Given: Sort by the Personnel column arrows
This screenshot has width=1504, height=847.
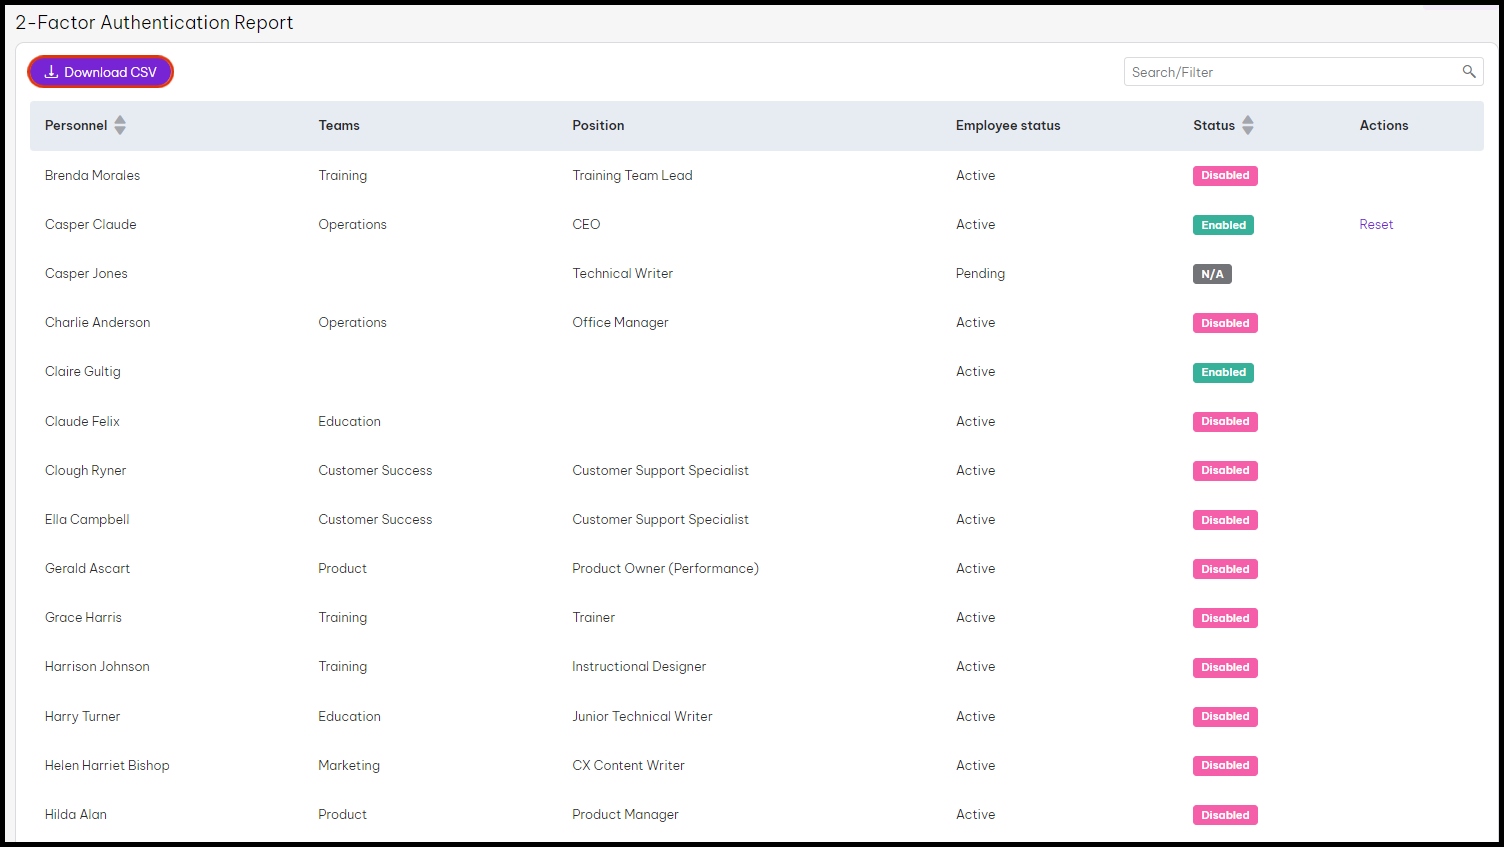Looking at the screenshot, I should (120, 125).
